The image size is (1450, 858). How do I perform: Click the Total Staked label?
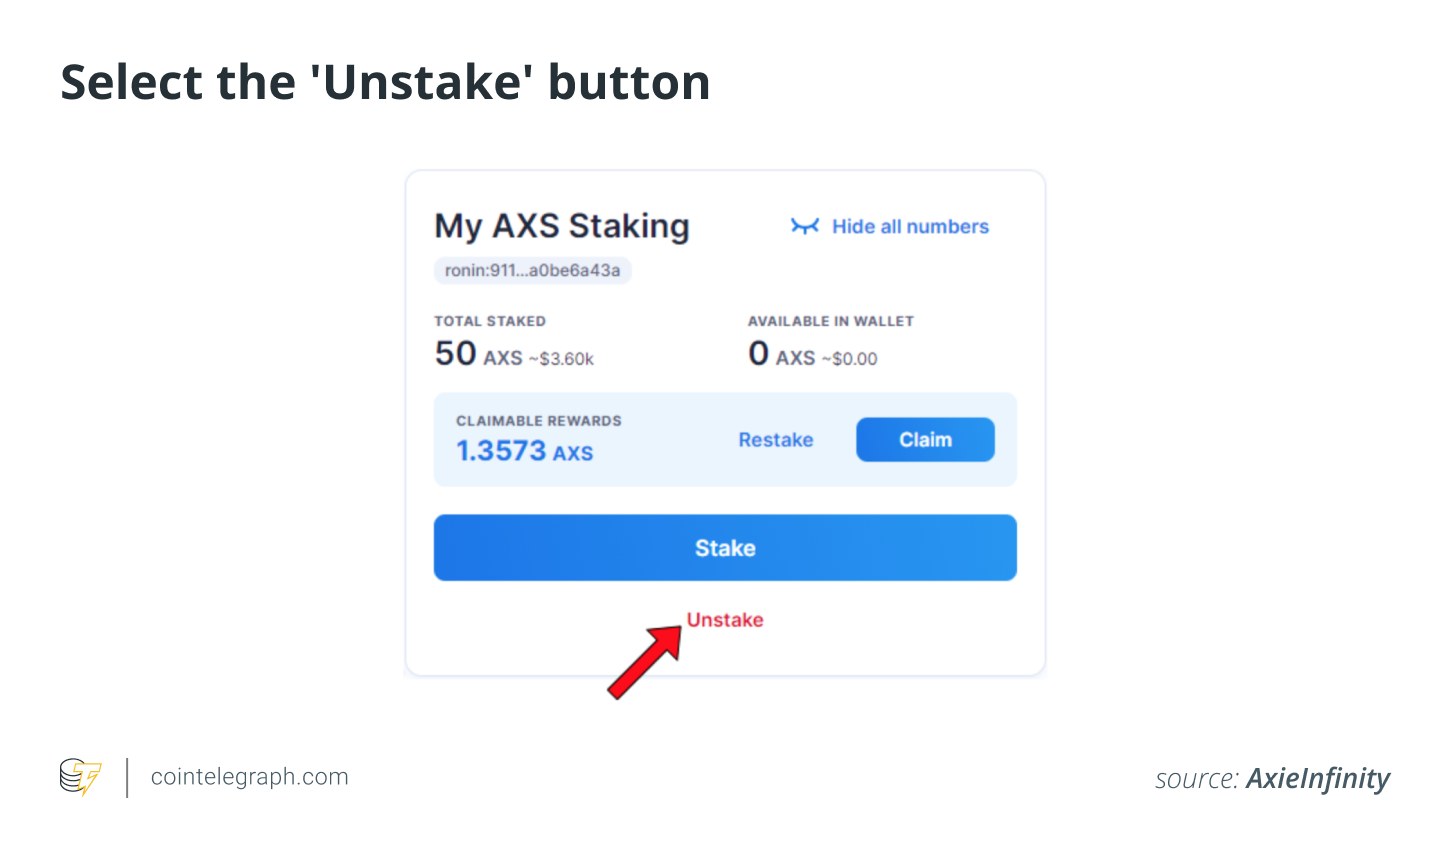click(x=490, y=321)
